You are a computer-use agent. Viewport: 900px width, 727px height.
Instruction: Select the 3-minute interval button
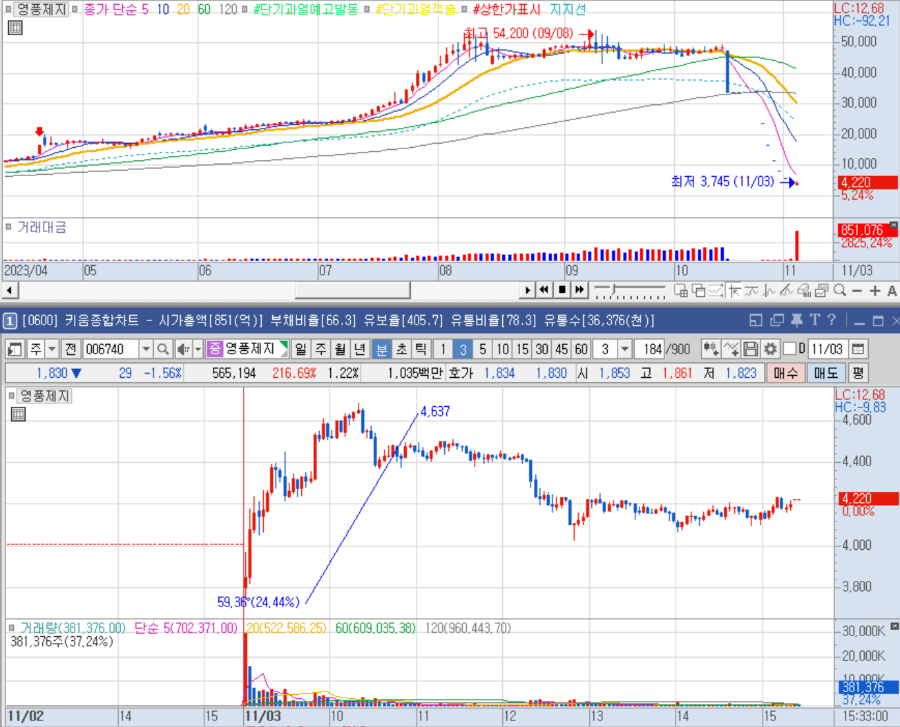pos(463,349)
